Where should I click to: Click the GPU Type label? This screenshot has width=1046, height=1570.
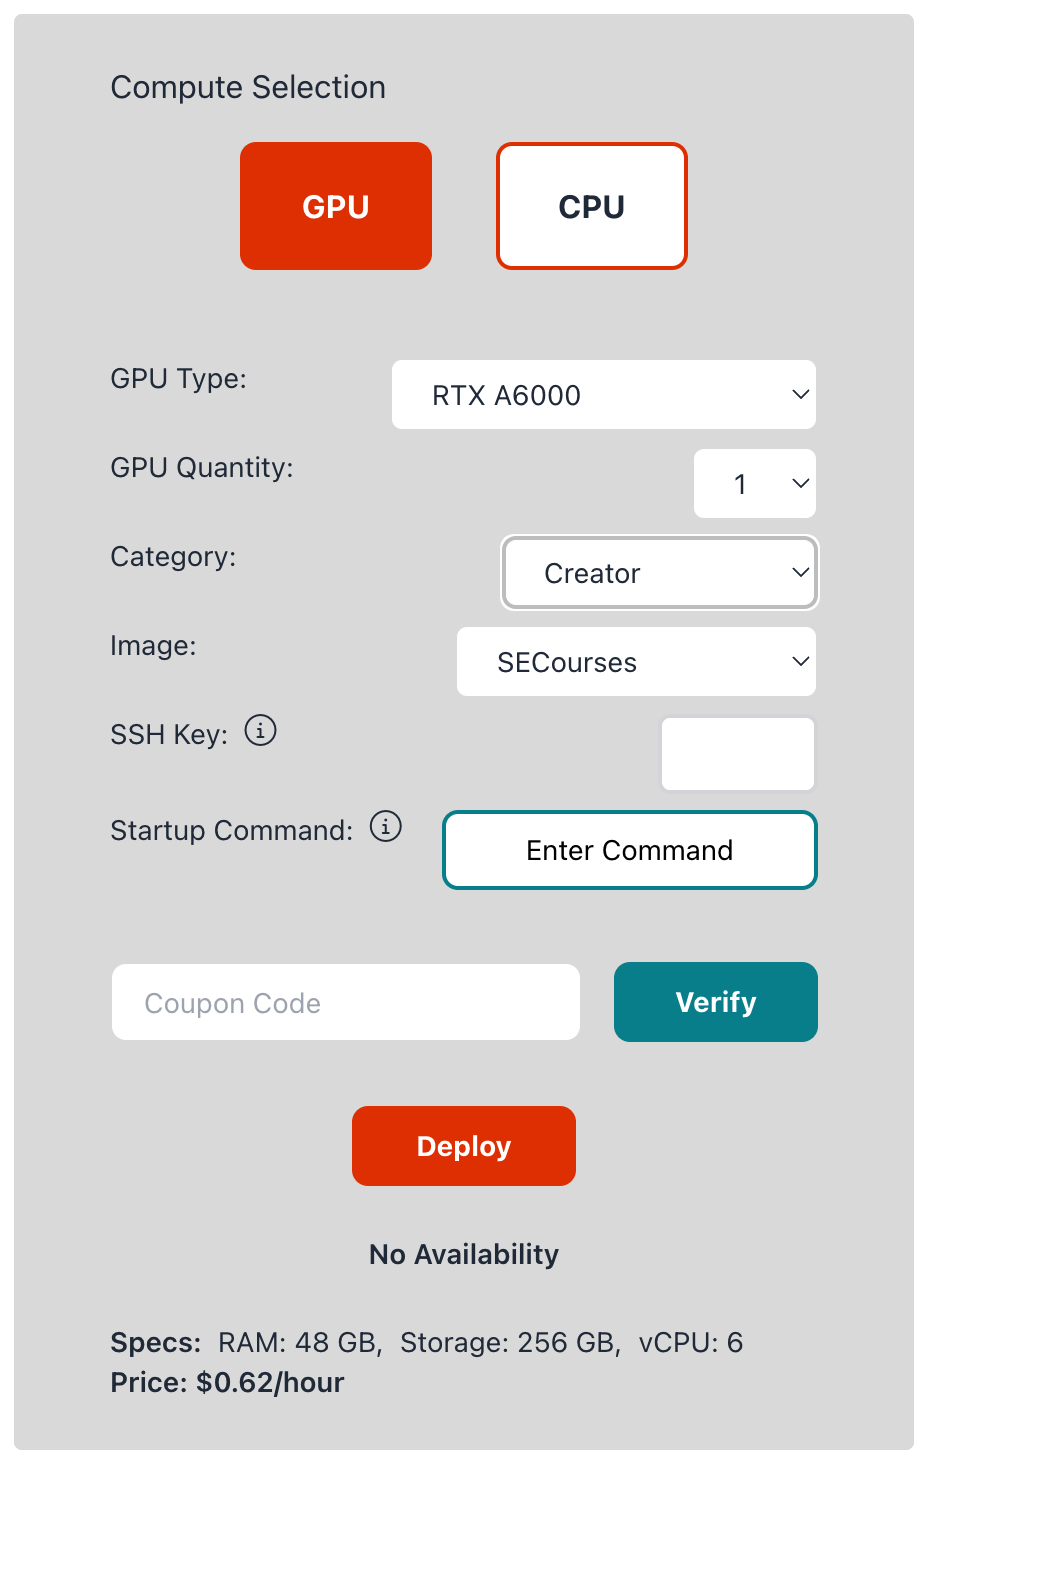pyautogui.click(x=178, y=379)
